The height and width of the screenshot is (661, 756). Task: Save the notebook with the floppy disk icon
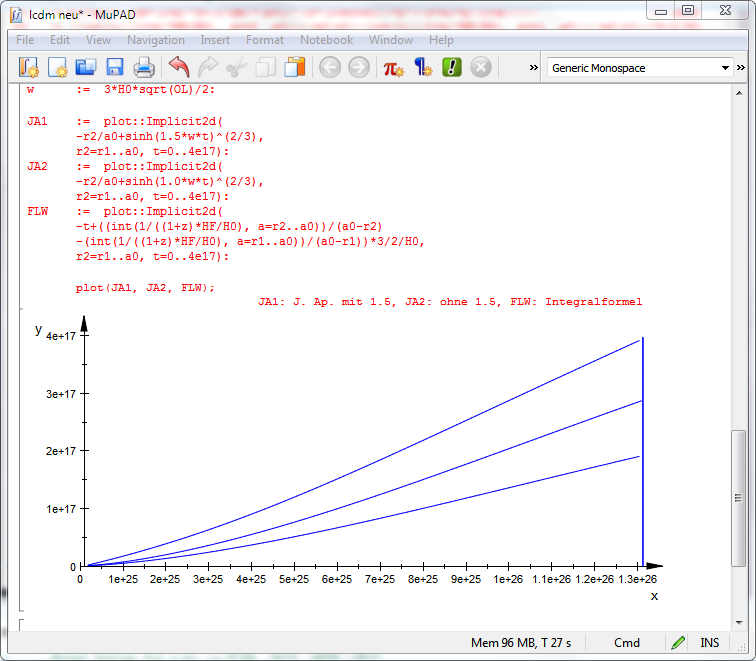[114, 68]
